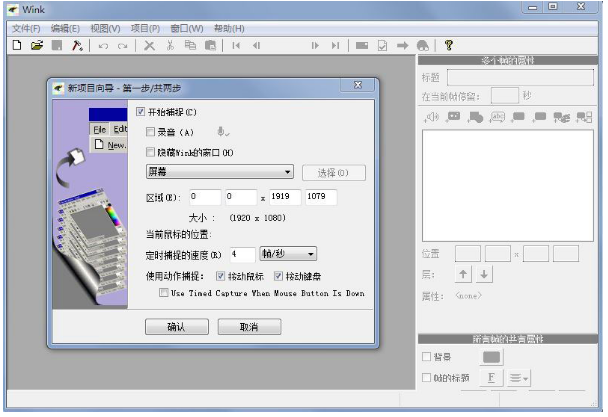The height and width of the screenshot is (417, 608).
Task: Open the text alignment dropdown in shared properties
Action: pyautogui.click(x=518, y=377)
